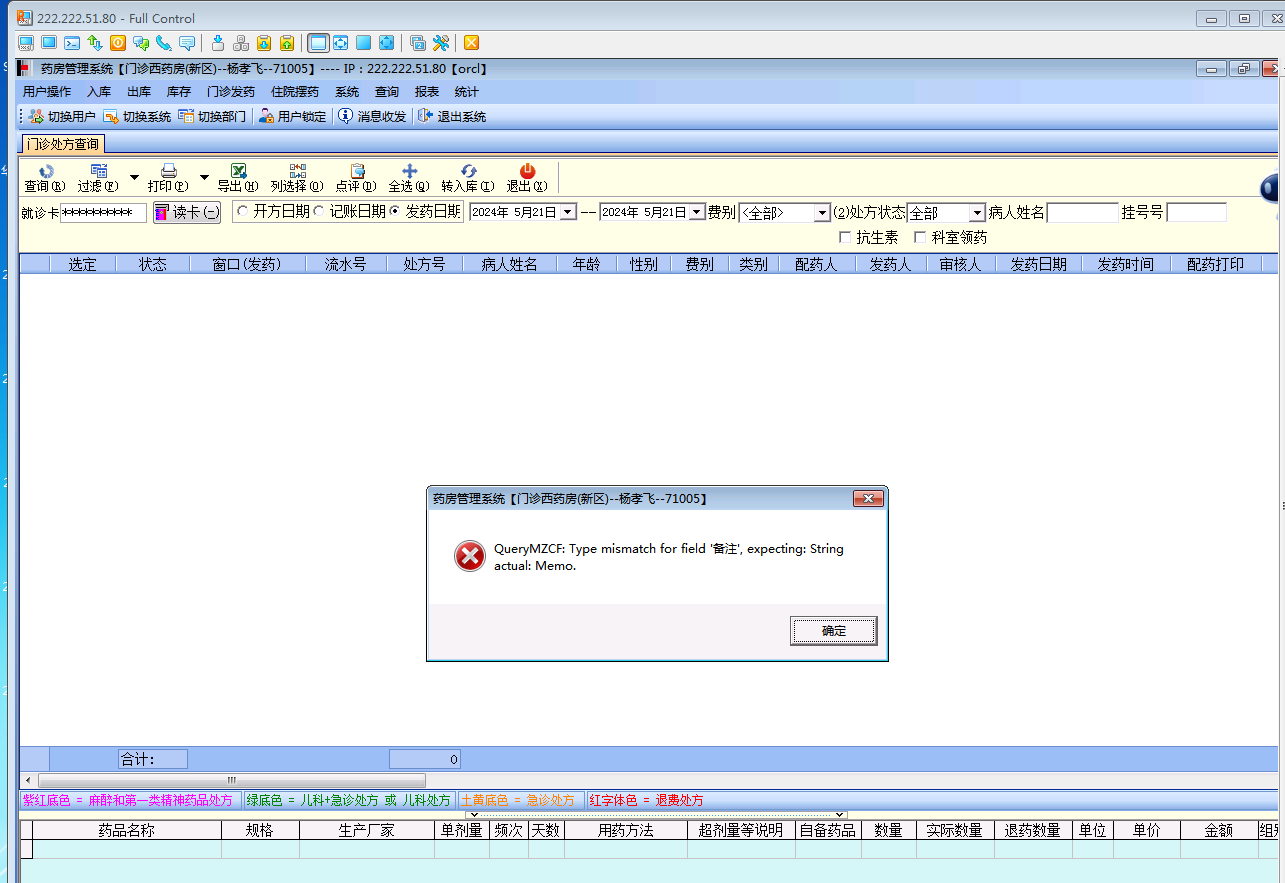This screenshot has width=1285, height=883.
Task: Close the error dialog with the red X
Action: tap(868, 498)
